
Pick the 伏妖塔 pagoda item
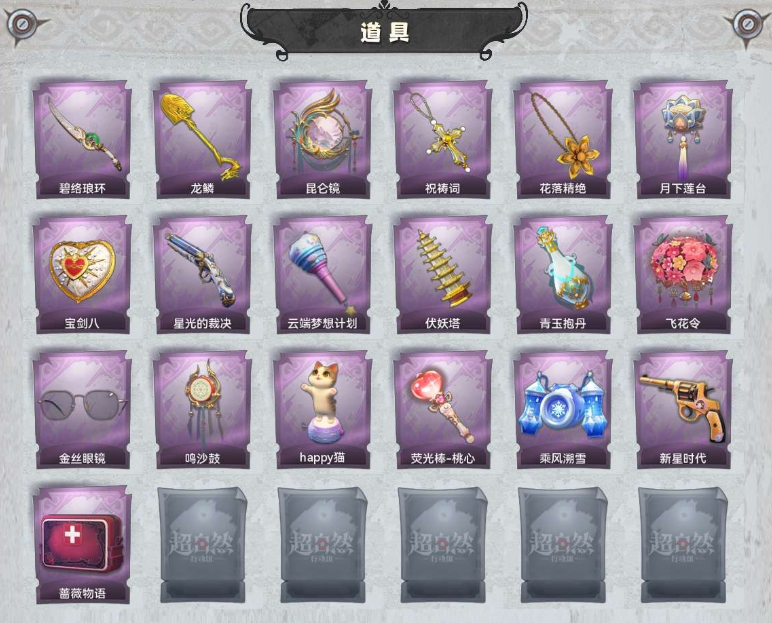point(443,275)
